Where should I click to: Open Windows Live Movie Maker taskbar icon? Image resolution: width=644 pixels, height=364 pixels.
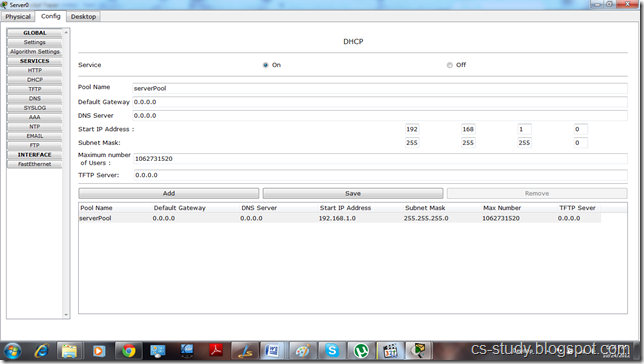pos(390,351)
